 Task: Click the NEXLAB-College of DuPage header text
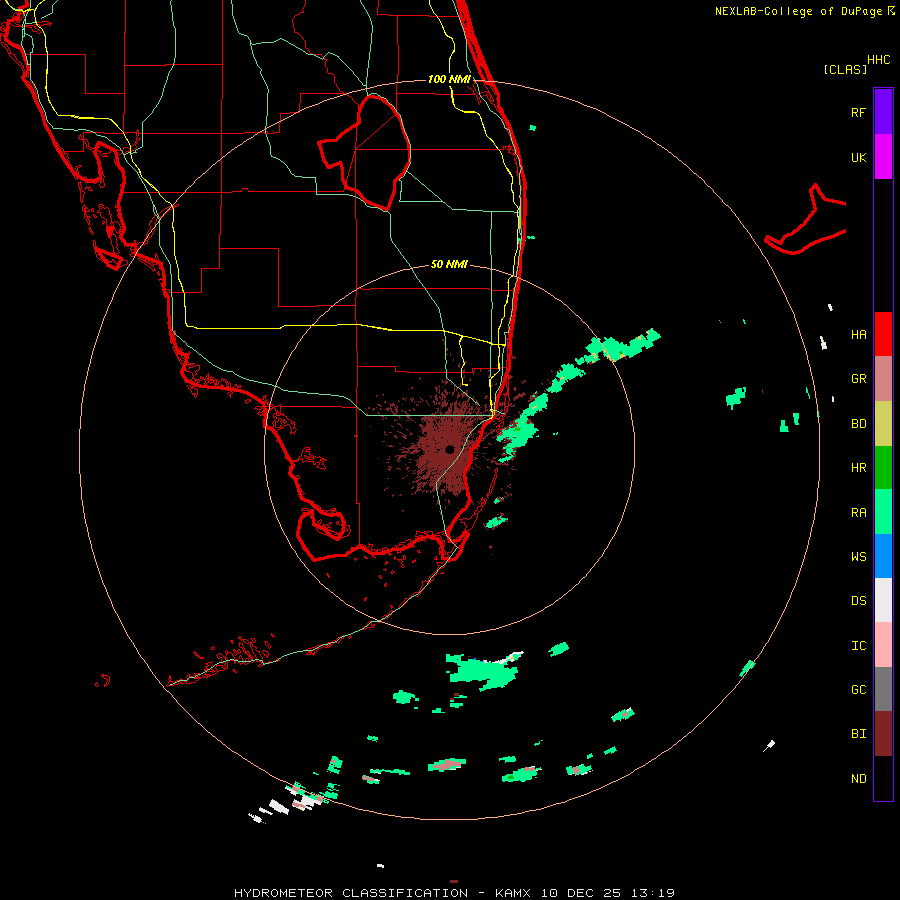click(798, 11)
